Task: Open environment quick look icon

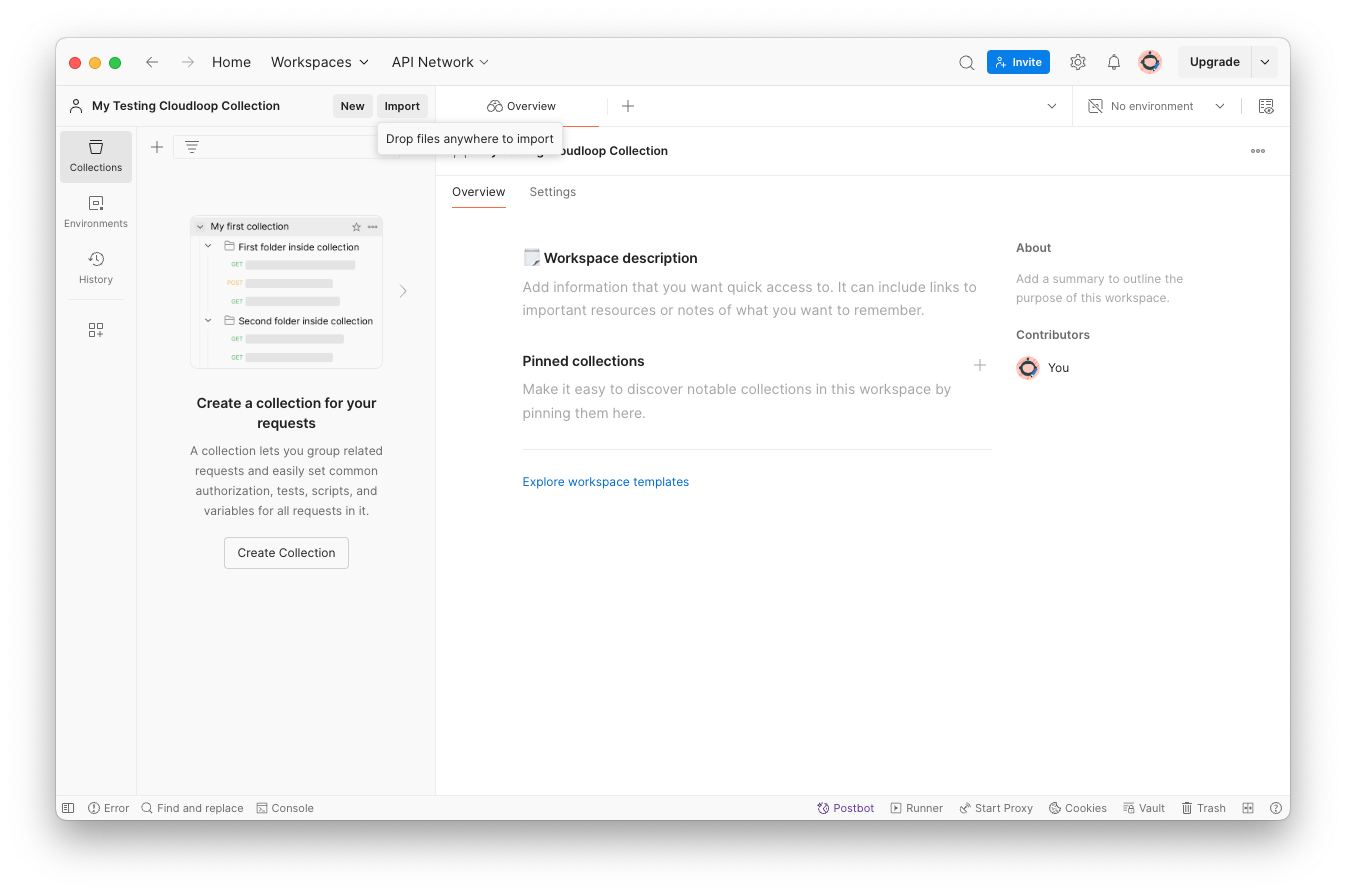Action: click(1266, 106)
